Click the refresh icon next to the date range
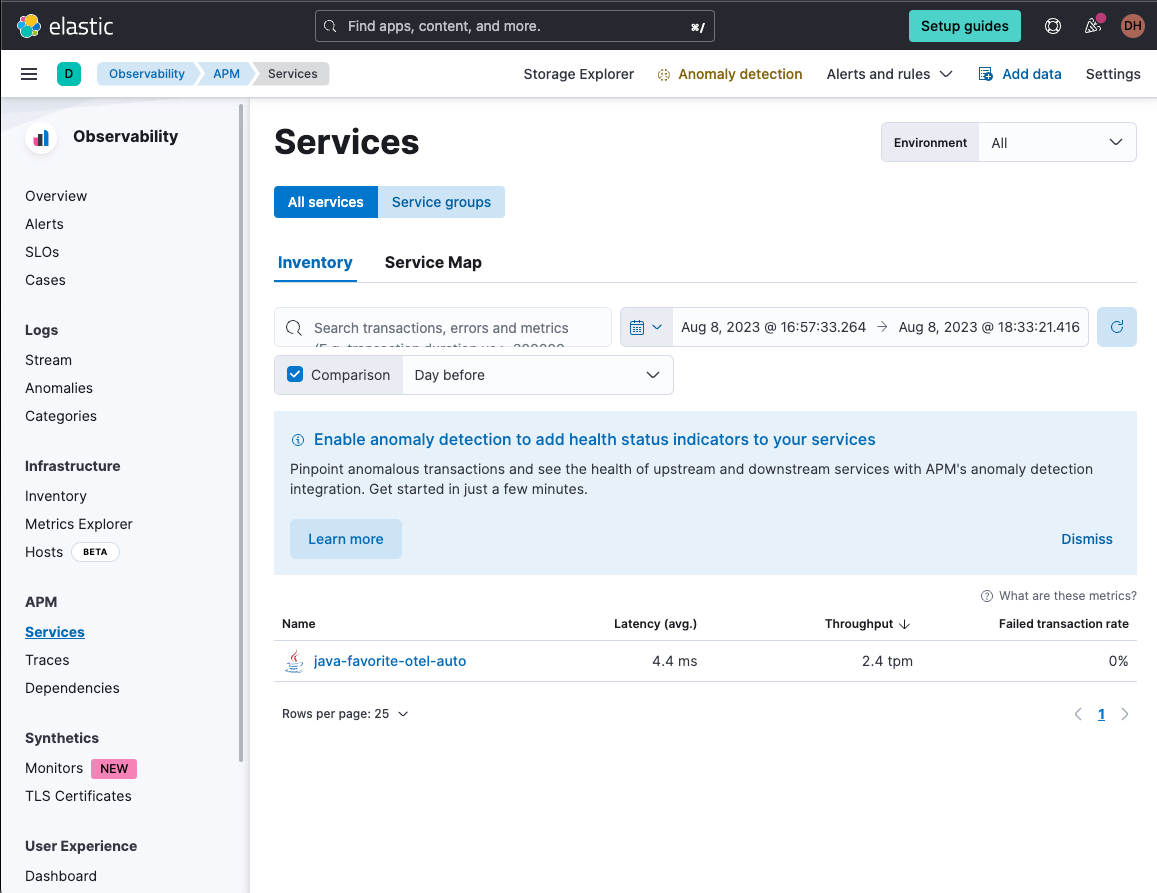The image size is (1157, 893). [x=1116, y=327]
